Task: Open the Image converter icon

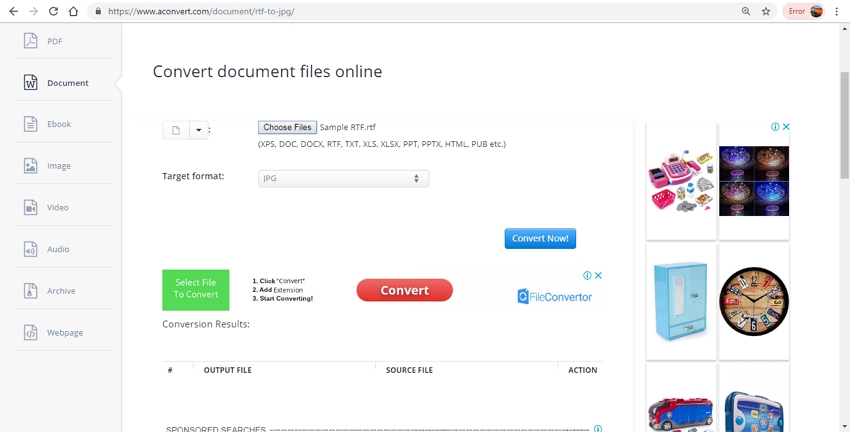Action: (x=30, y=166)
